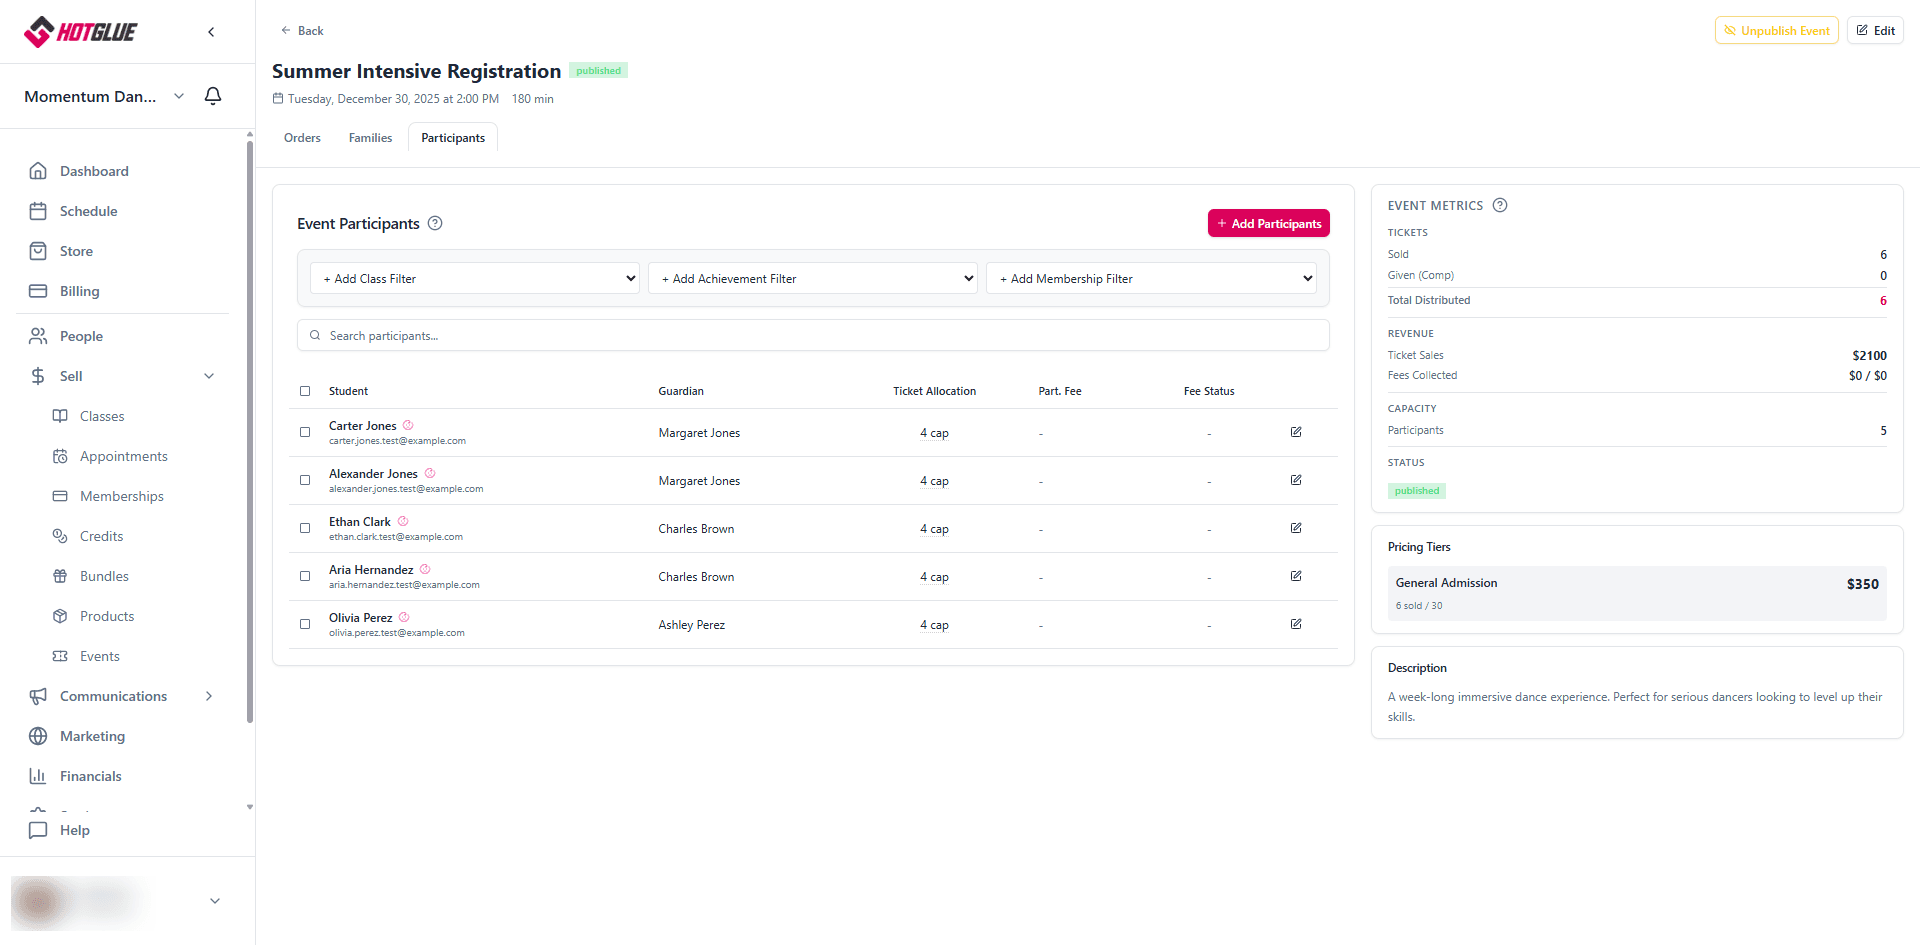The image size is (1920, 945).
Task: Switch to the Orders tab
Action: pyautogui.click(x=302, y=138)
